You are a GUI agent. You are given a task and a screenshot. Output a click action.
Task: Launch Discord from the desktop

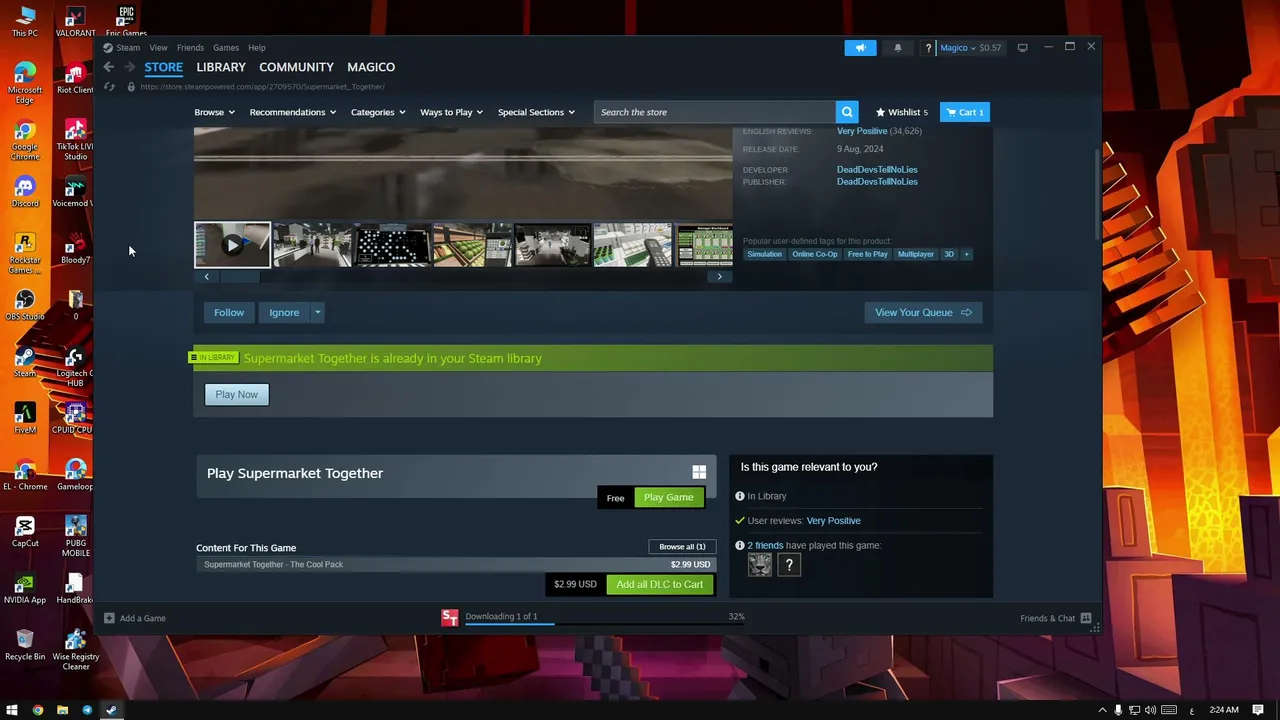(25, 192)
